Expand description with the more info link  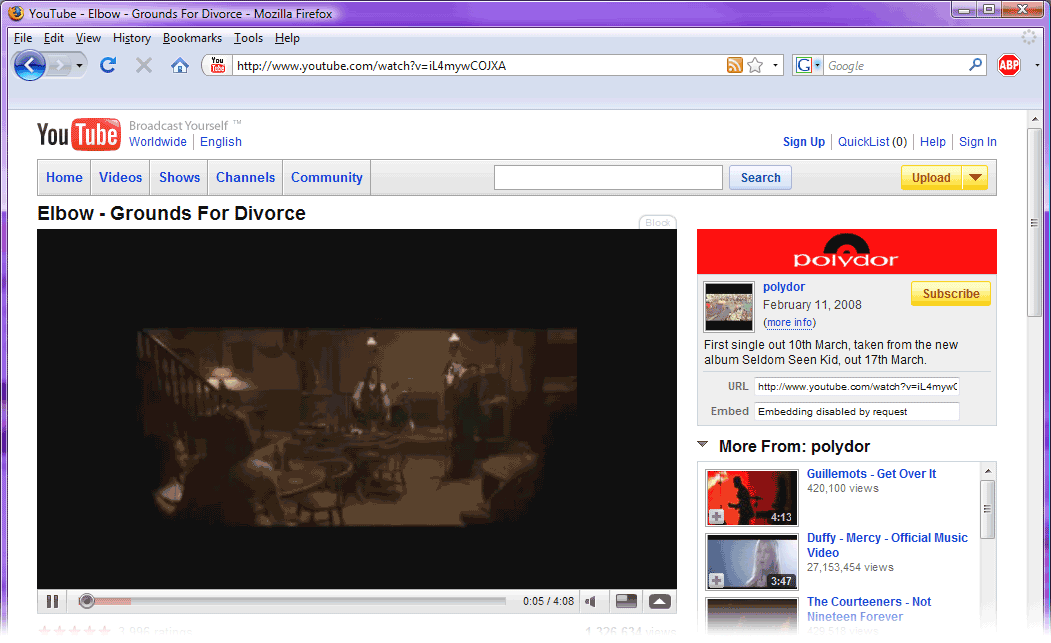(x=790, y=323)
